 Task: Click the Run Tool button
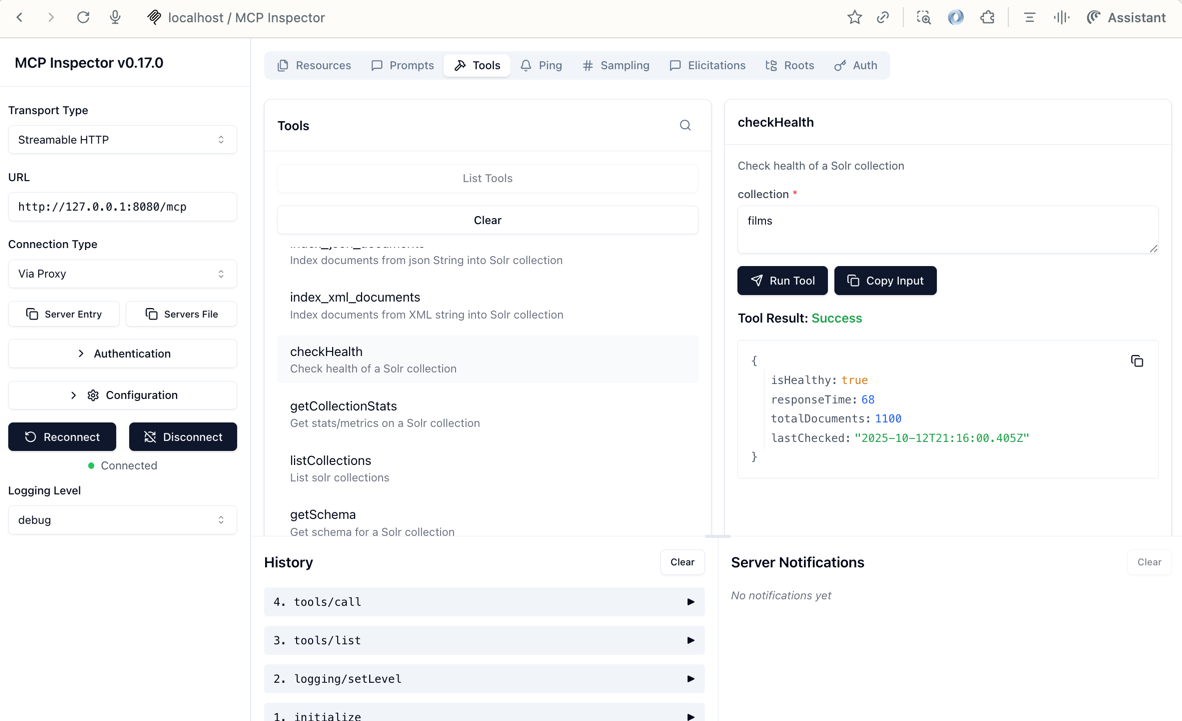[782, 280]
